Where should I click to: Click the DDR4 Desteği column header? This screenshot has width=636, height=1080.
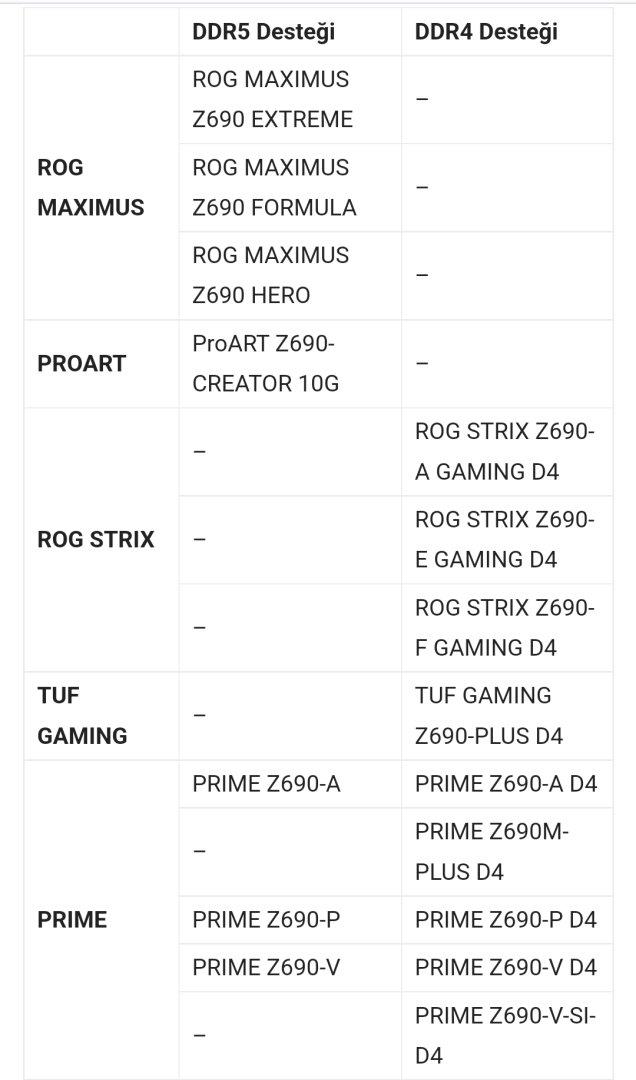[x=486, y=32]
